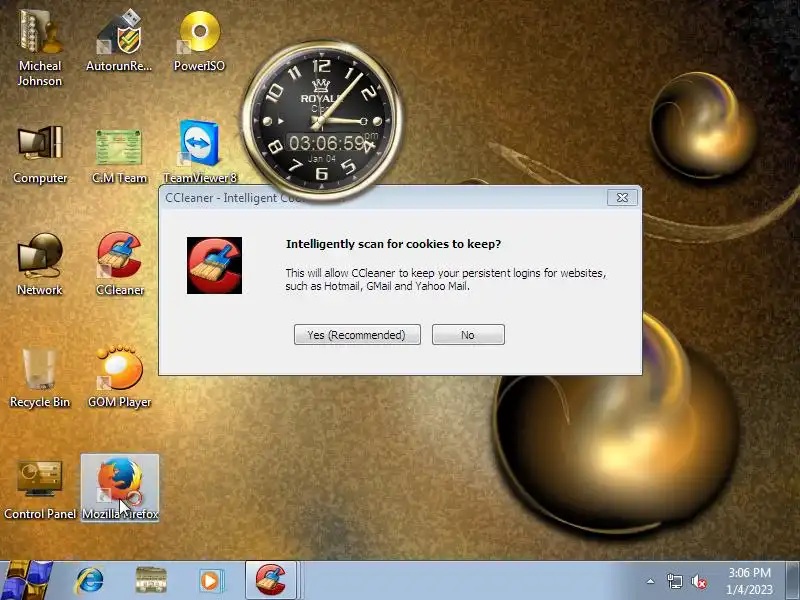The width and height of the screenshot is (800, 600).
Task: Select the CCleaner desktop shortcut
Action: tap(120, 264)
